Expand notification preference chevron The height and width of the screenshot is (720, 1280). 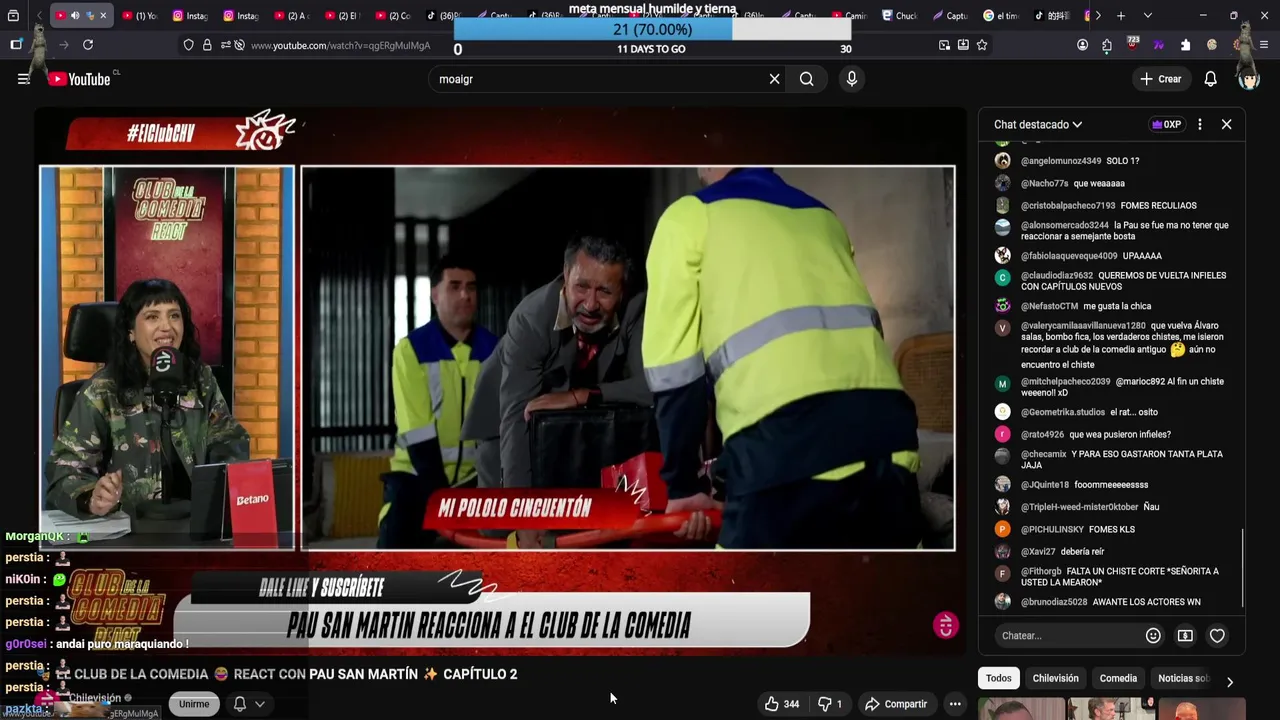260,704
